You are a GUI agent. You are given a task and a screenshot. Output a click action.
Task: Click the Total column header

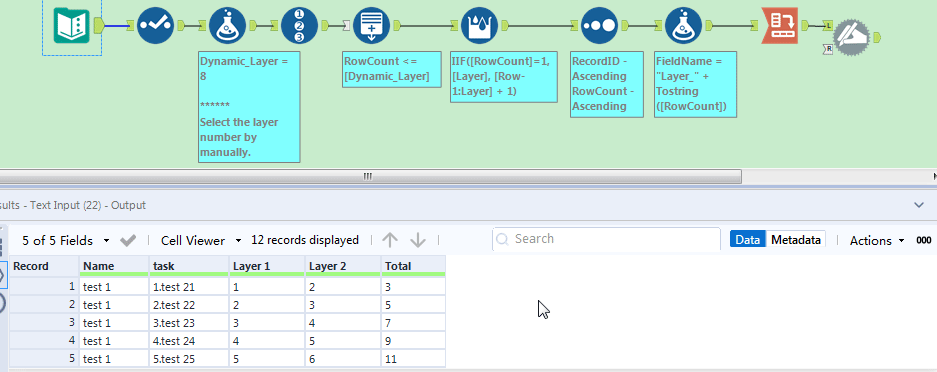pyautogui.click(x=414, y=266)
